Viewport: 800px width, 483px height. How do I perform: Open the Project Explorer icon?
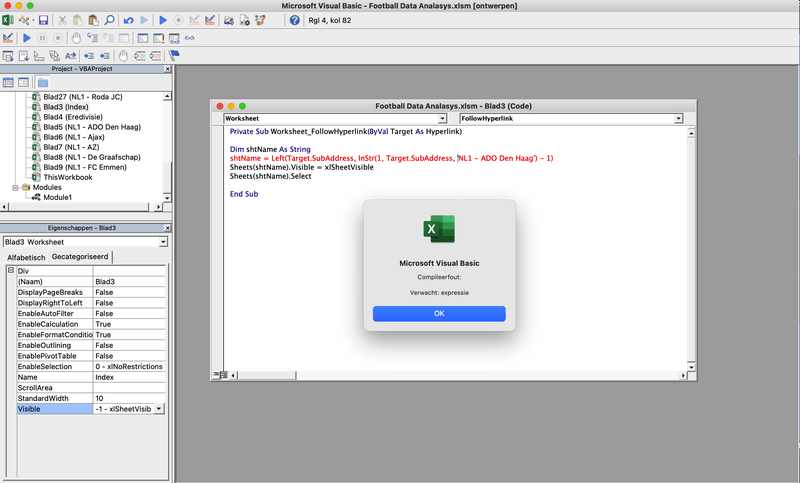229,20
